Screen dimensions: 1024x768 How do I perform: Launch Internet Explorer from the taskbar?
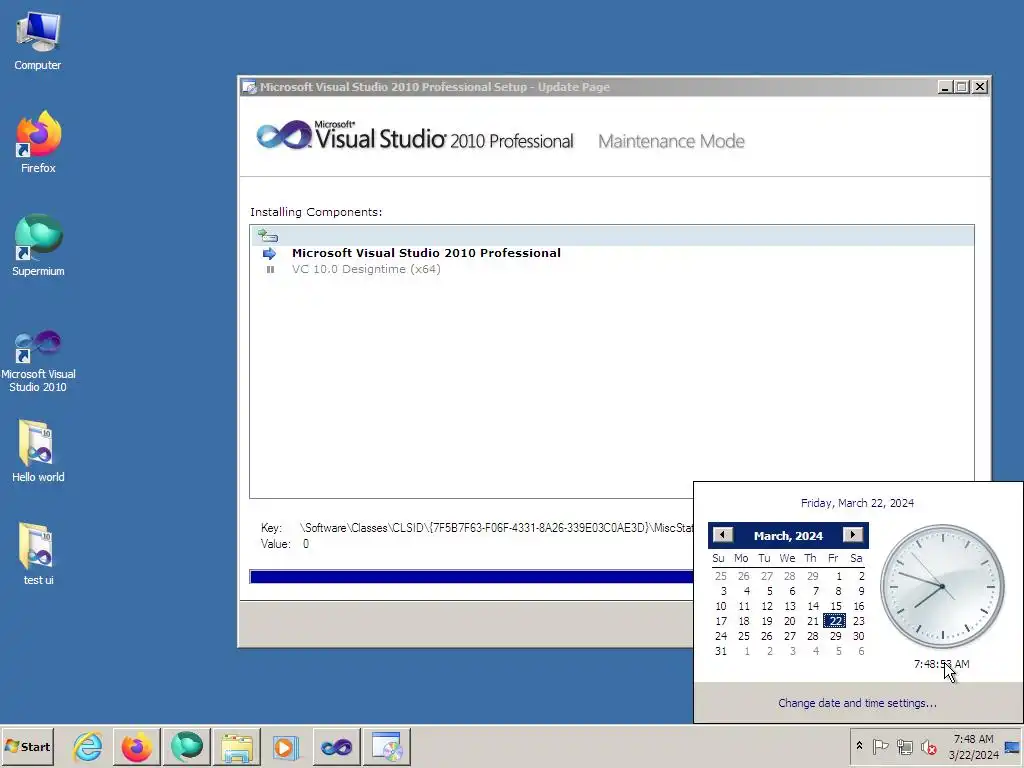tap(88, 746)
